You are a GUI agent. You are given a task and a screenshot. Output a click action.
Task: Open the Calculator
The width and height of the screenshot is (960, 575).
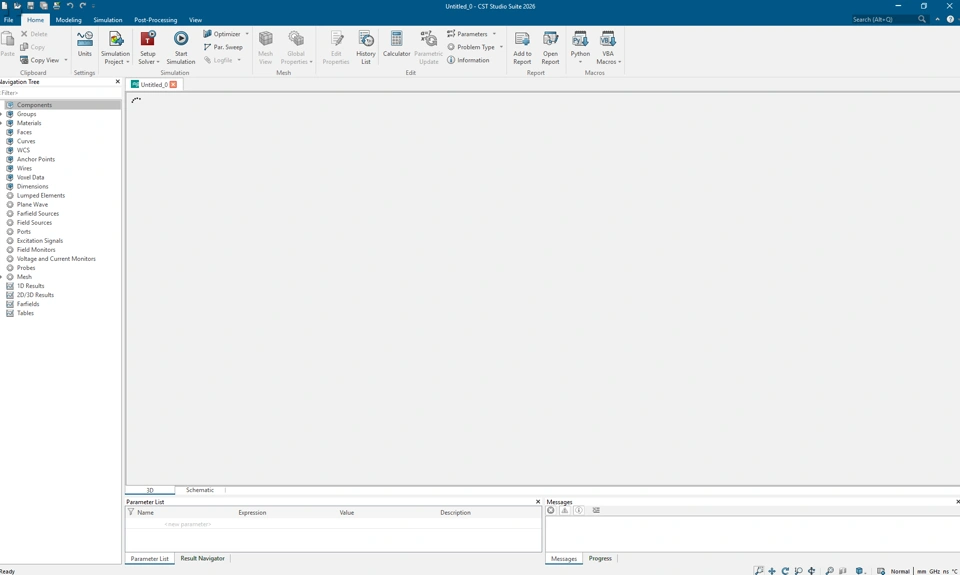[x=396, y=44]
